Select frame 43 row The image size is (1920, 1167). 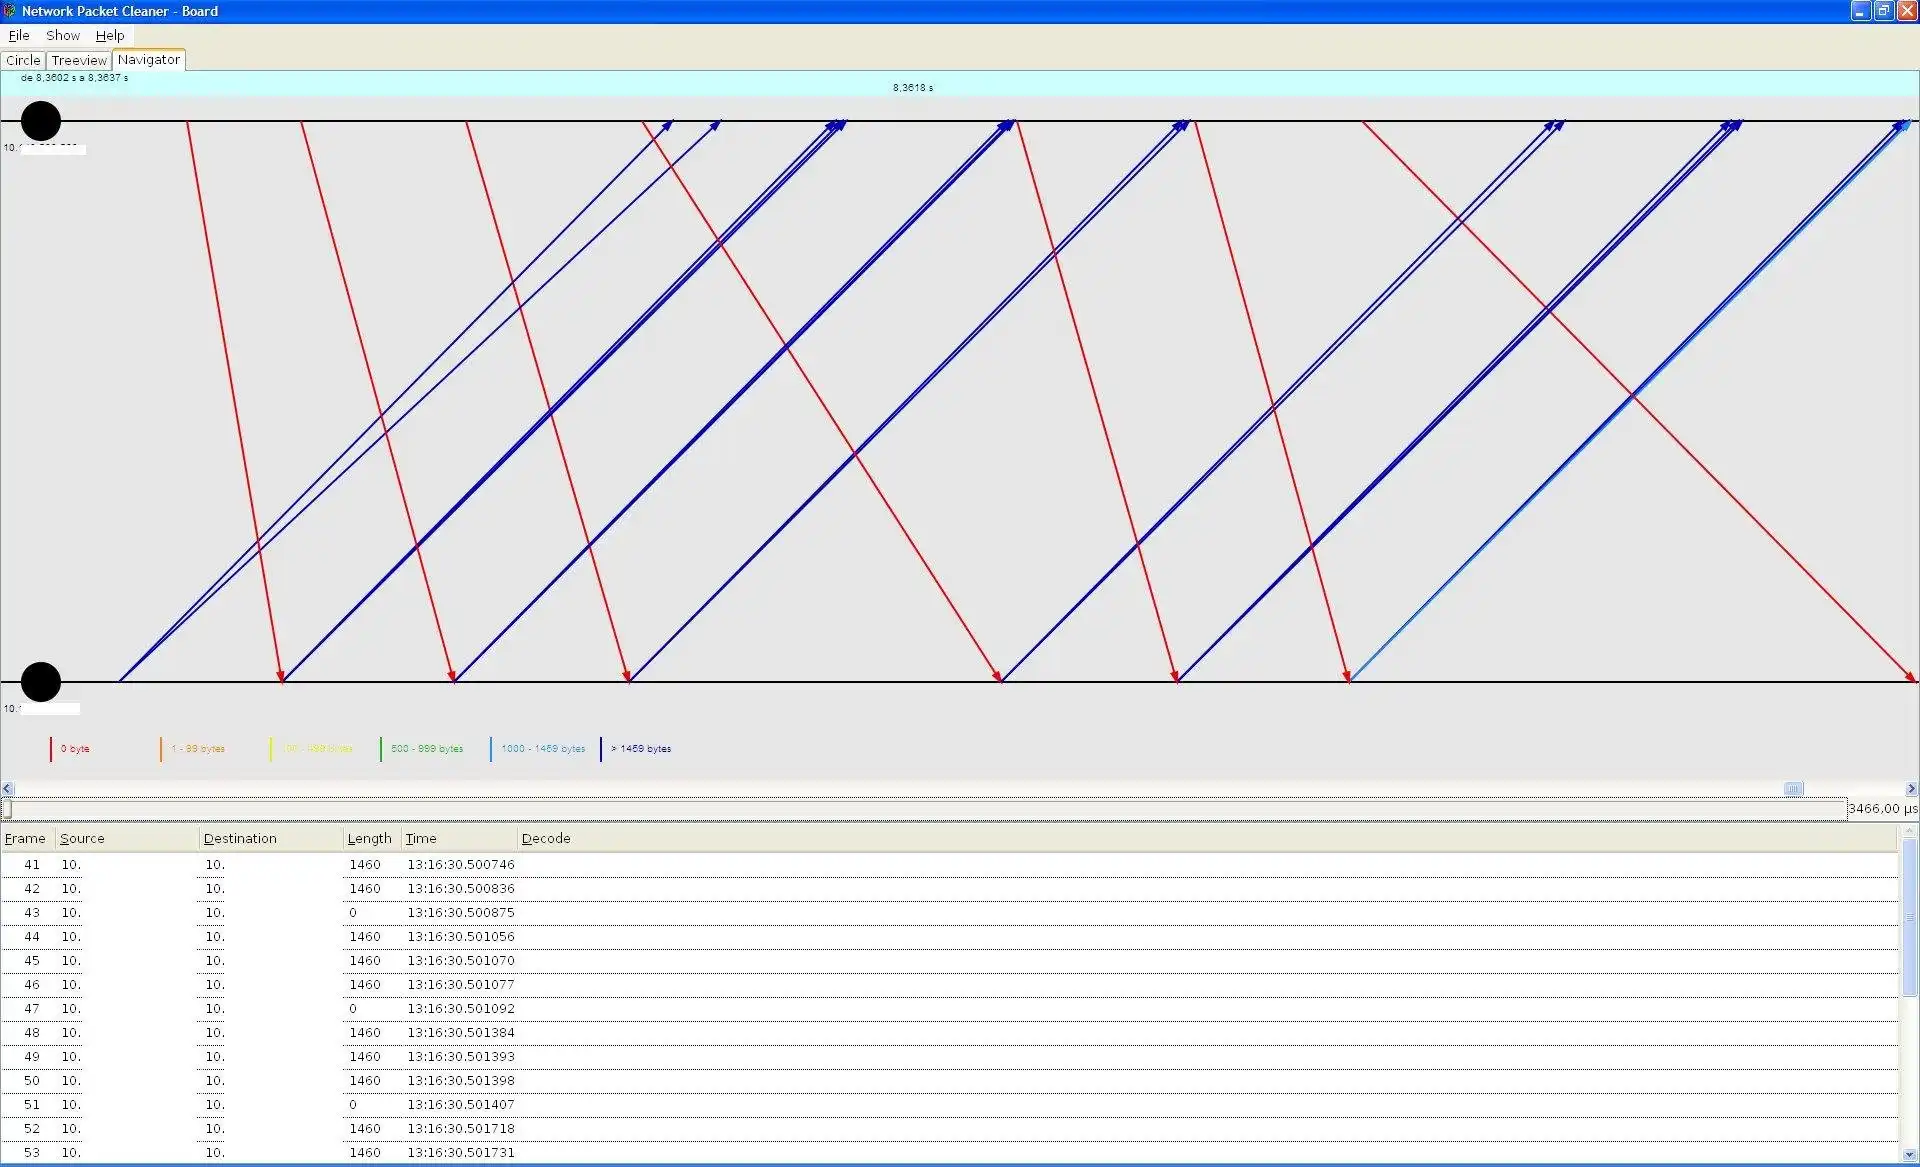coord(949,913)
